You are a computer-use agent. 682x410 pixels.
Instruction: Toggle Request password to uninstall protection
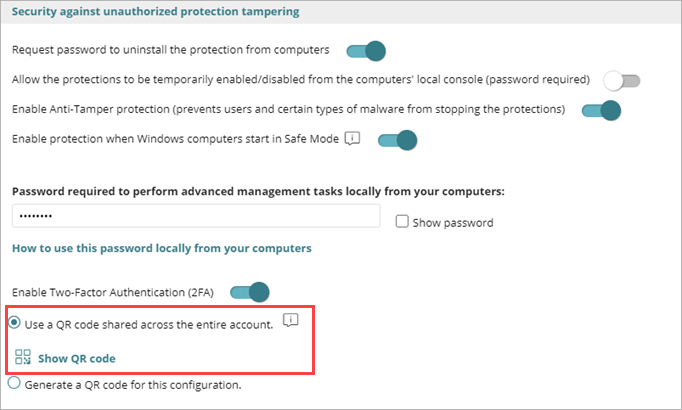(x=365, y=50)
